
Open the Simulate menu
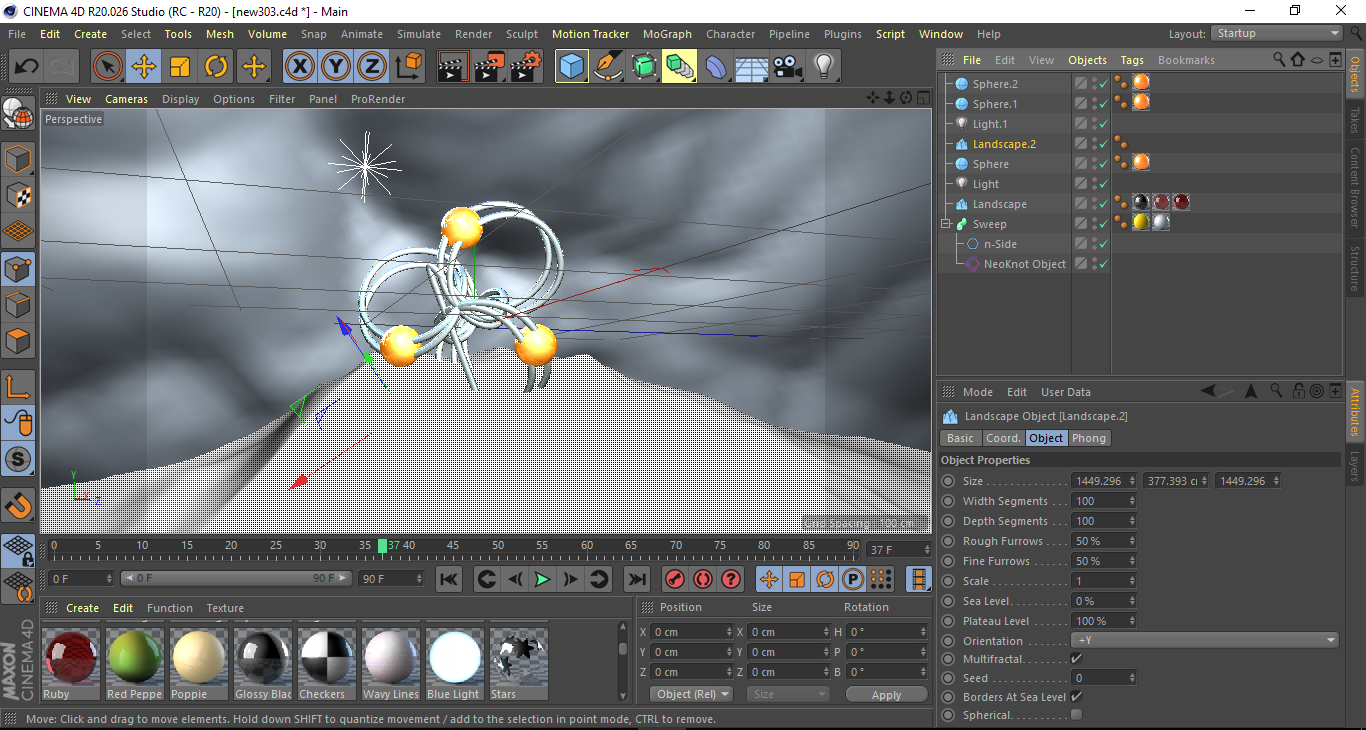point(419,34)
